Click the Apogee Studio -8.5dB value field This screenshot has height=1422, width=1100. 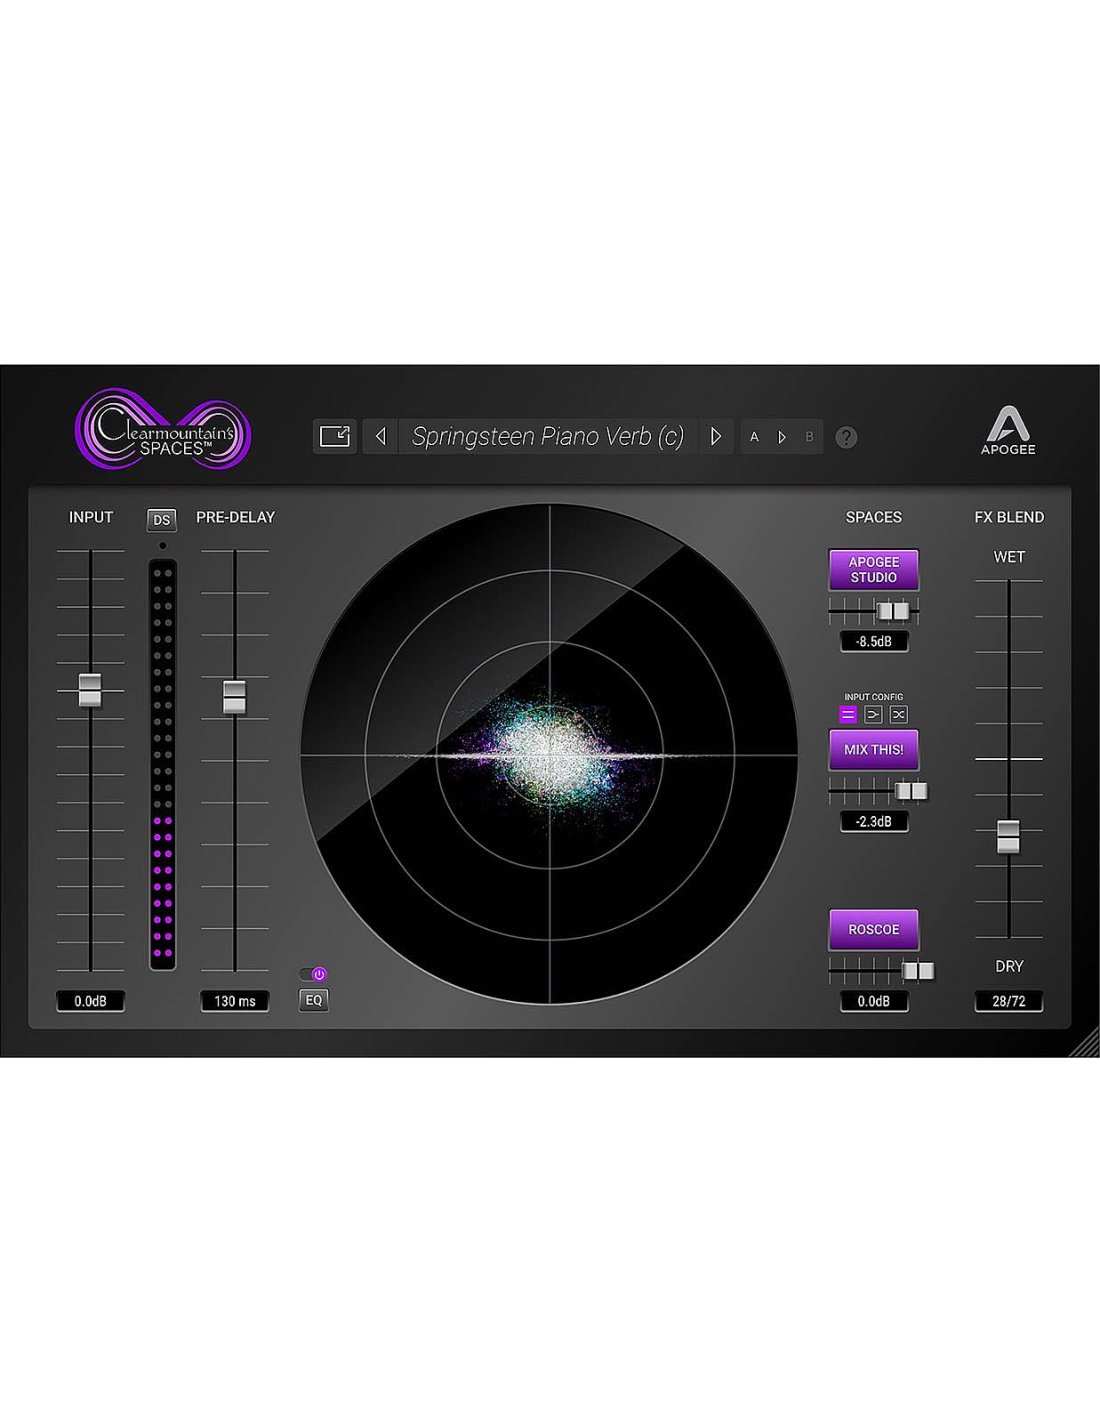pos(874,642)
